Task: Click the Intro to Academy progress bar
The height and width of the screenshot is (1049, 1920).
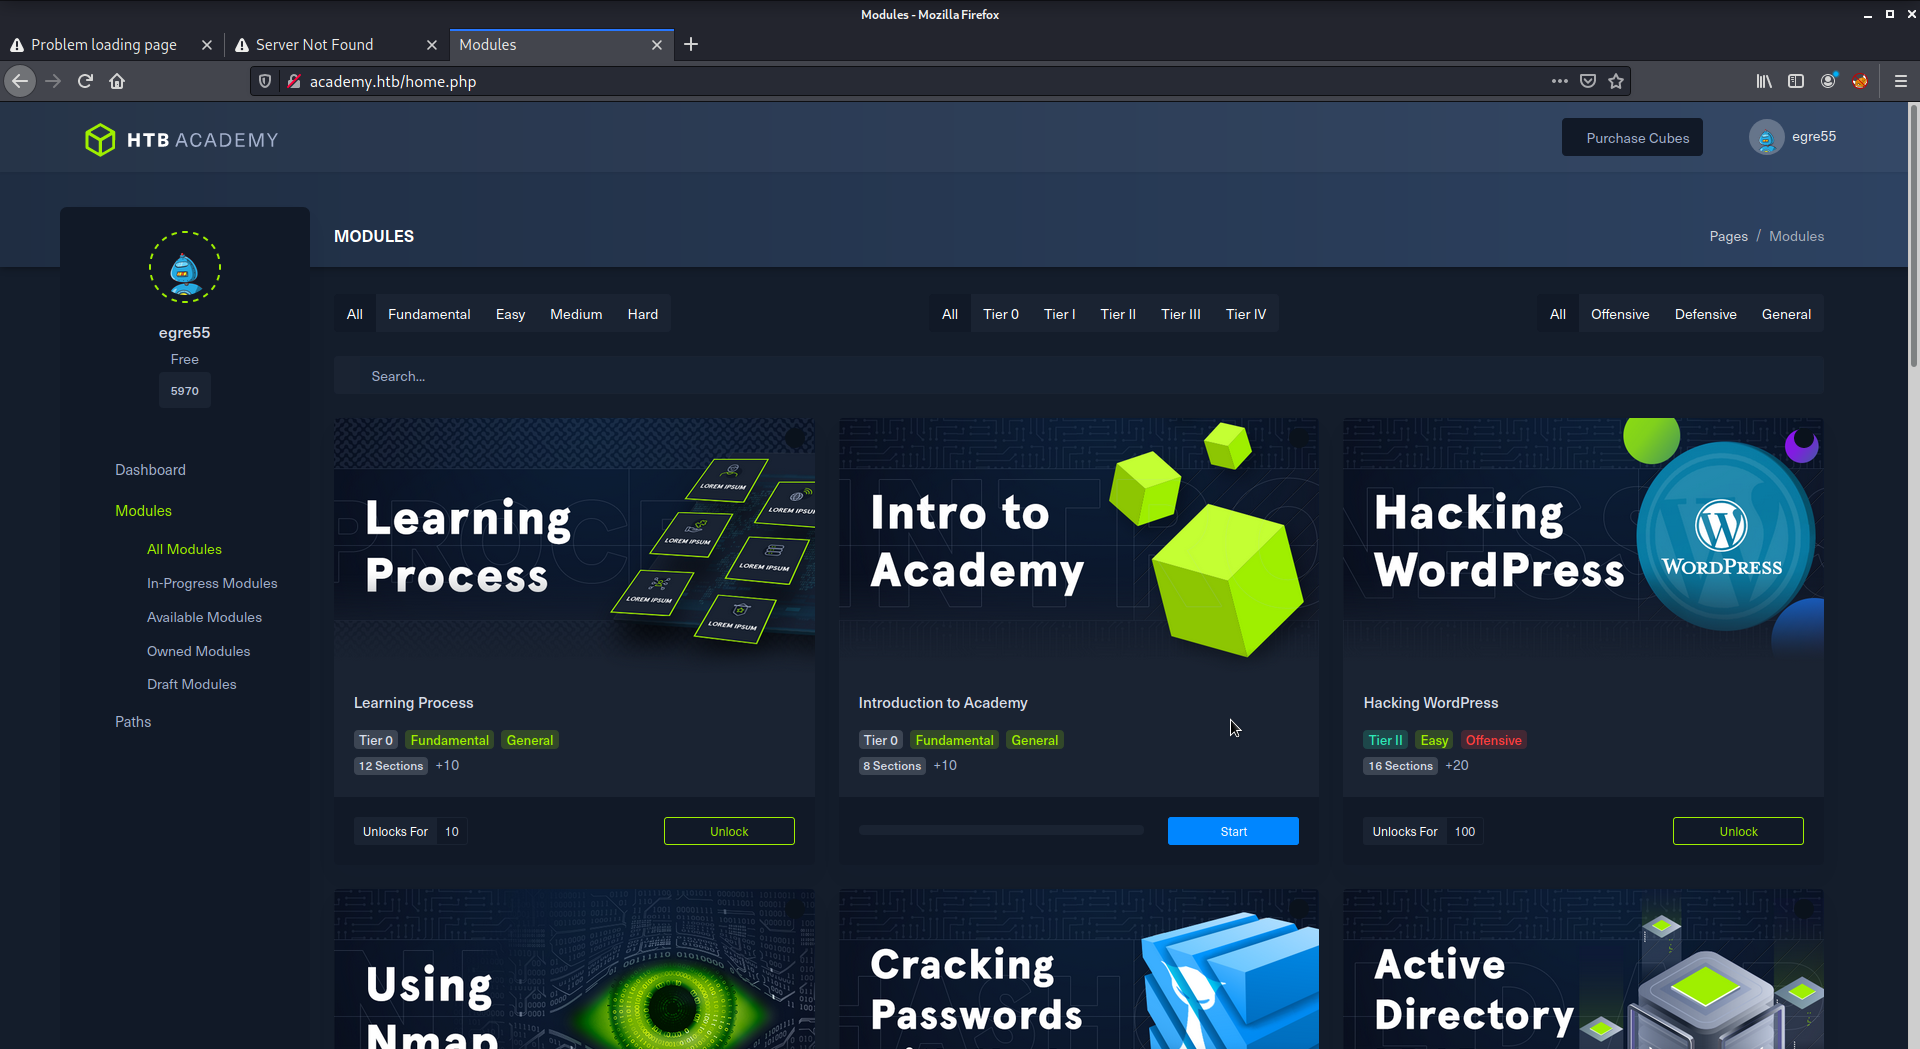Action: [1001, 830]
